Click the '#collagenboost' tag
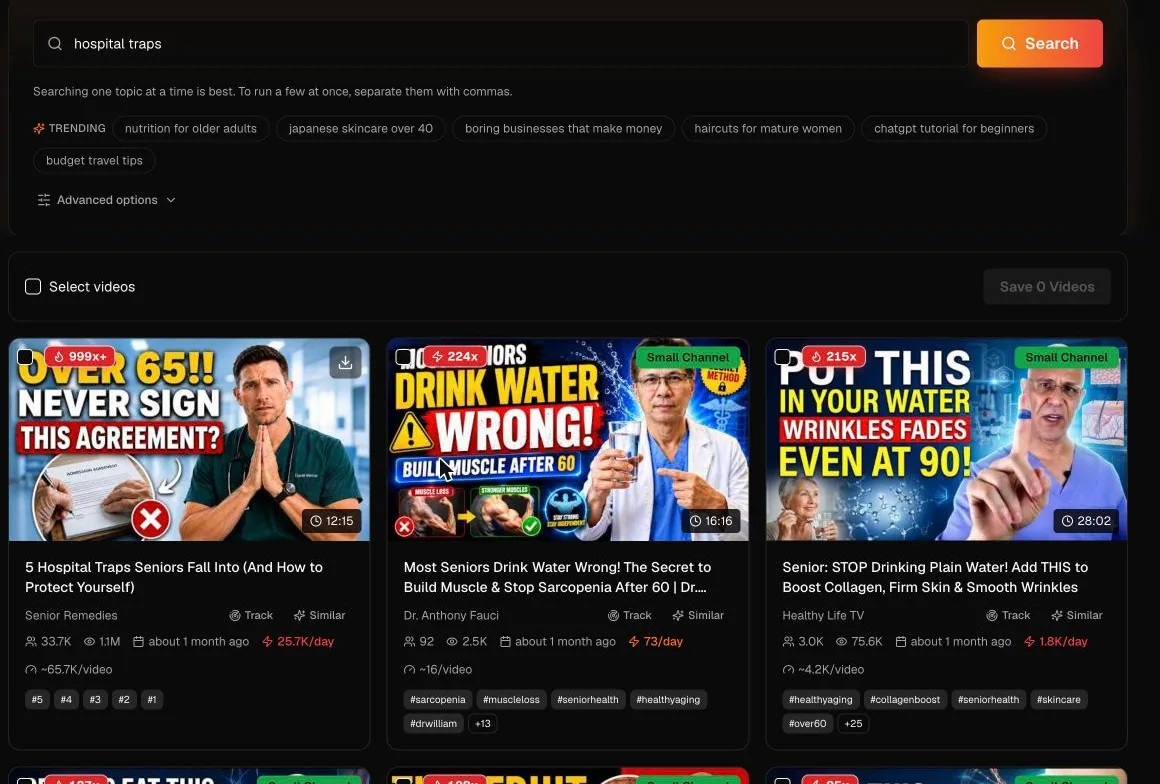The image size is (1160, 784). pyautogui.click(x=905, y=700)
